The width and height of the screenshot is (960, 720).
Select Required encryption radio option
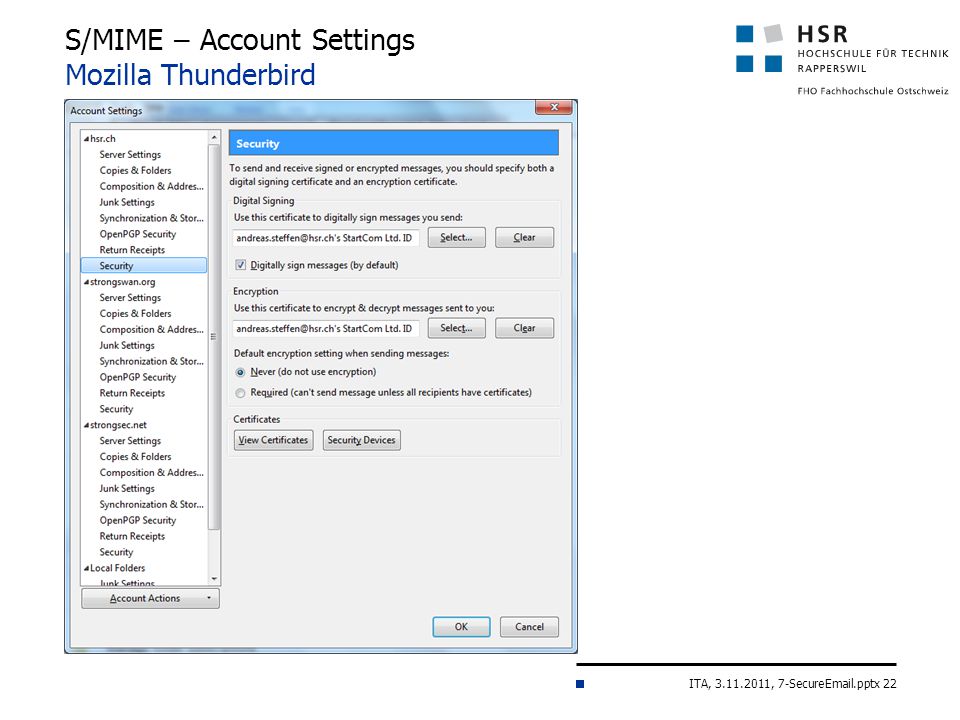[x=241, y=393]
